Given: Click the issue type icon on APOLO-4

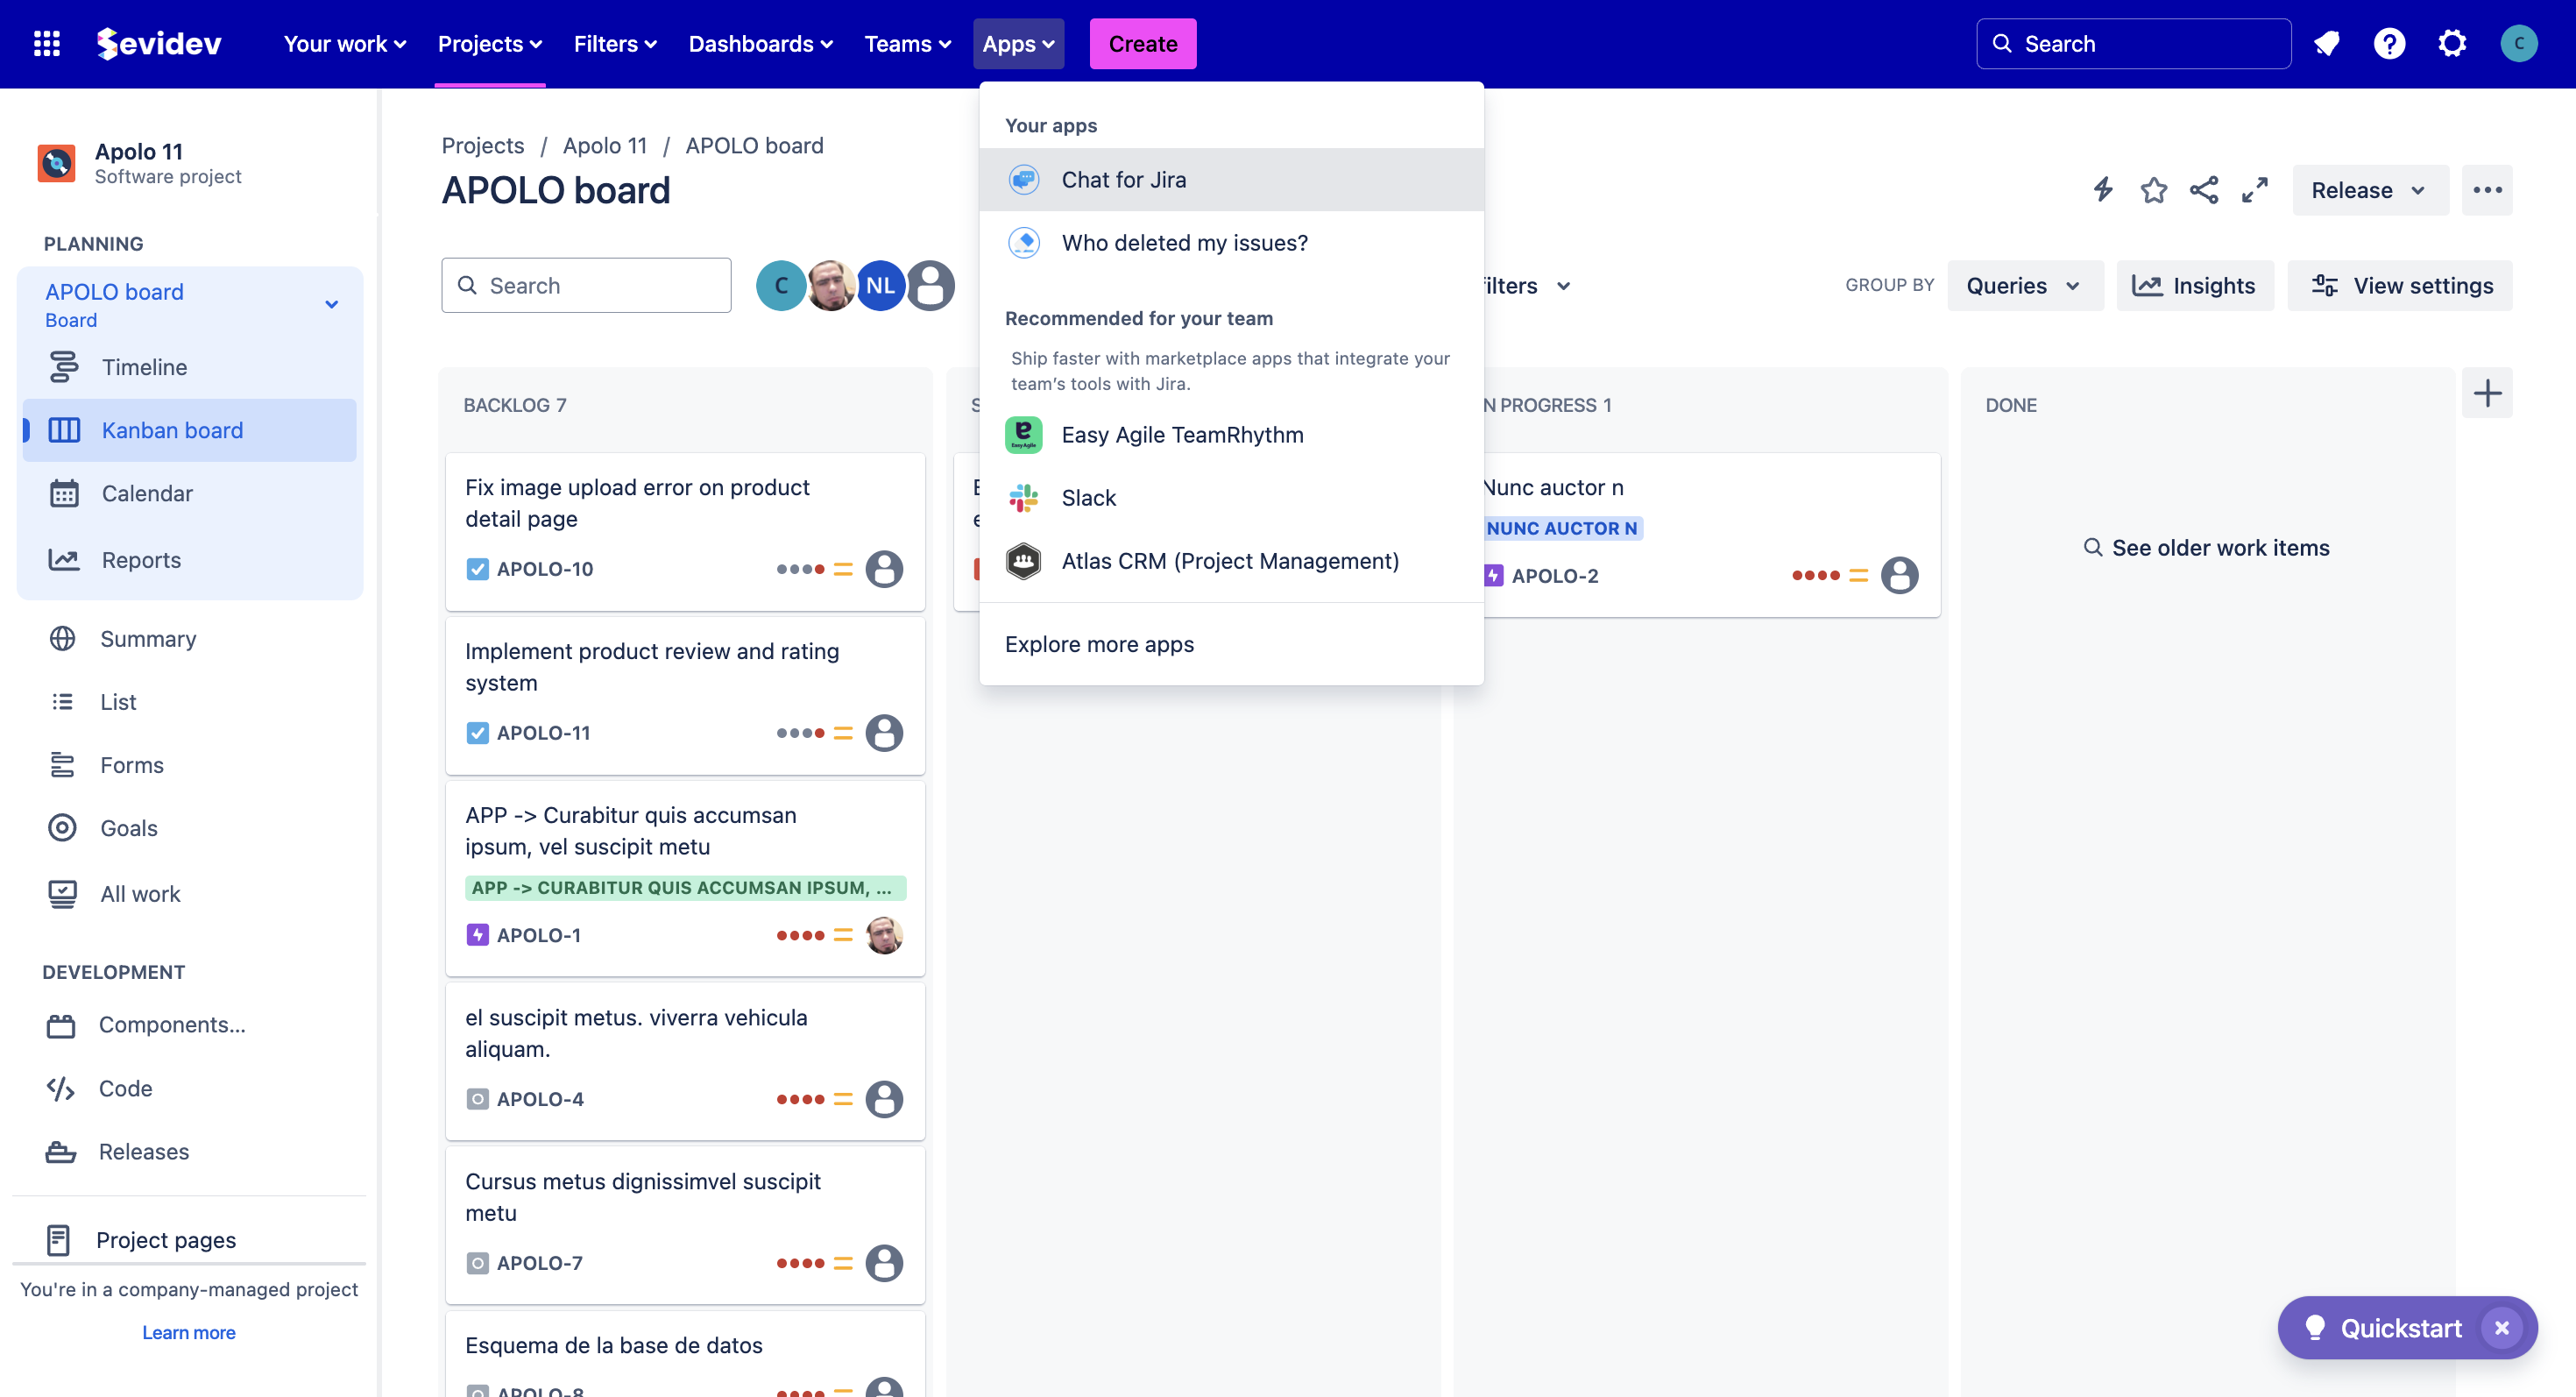Looking at the screenshot, I should point(478,1099).
